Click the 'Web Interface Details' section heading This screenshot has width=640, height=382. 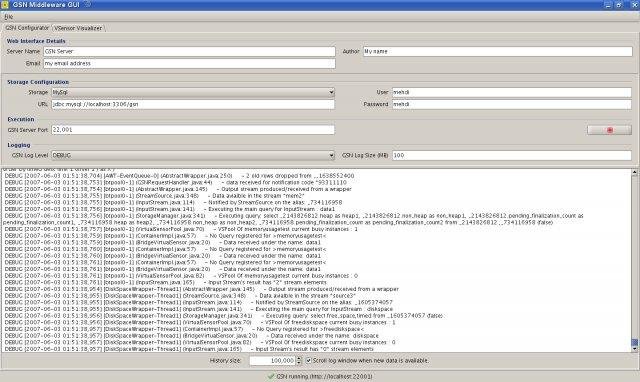tap(36, 41)
